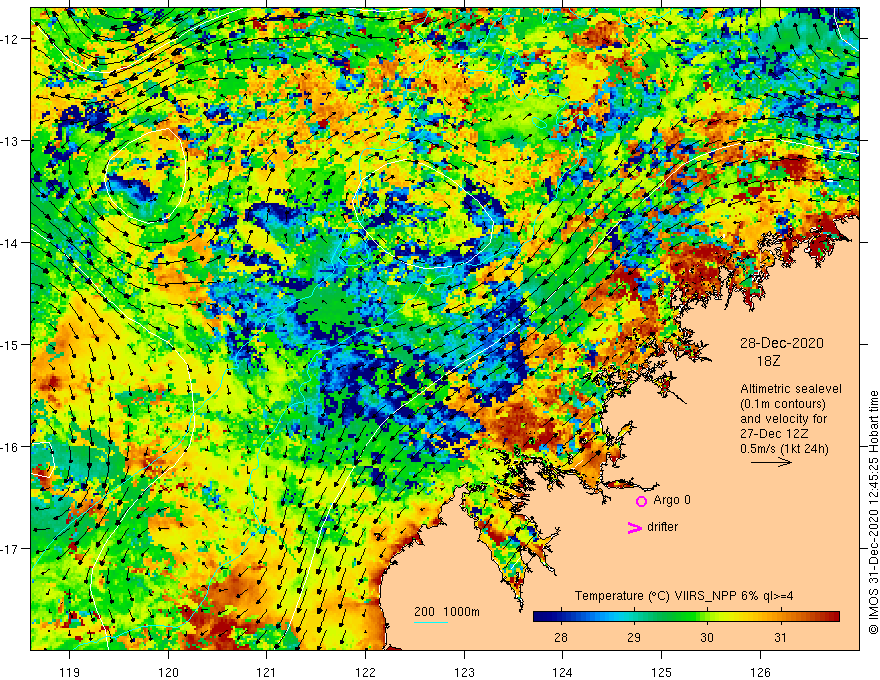Click the latitude label '-14'
Image resolution: width=880 pixels, height=680 pixels.
10,243
